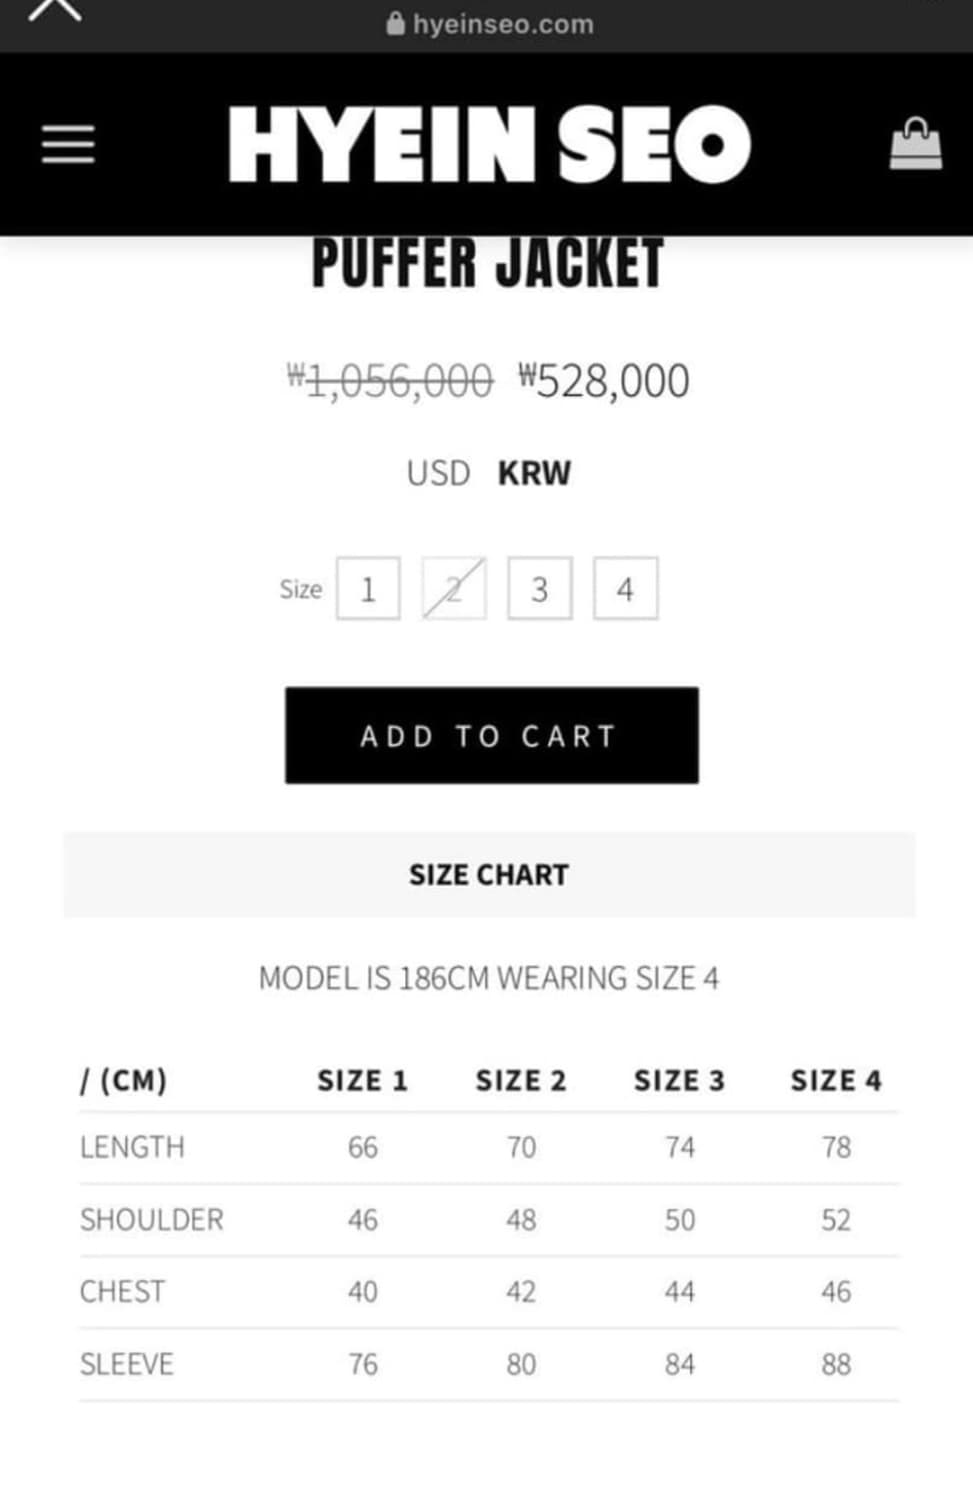Close the in-app browser page
The width and height of the screenshot is (973, 1500).
coord(55,10)
